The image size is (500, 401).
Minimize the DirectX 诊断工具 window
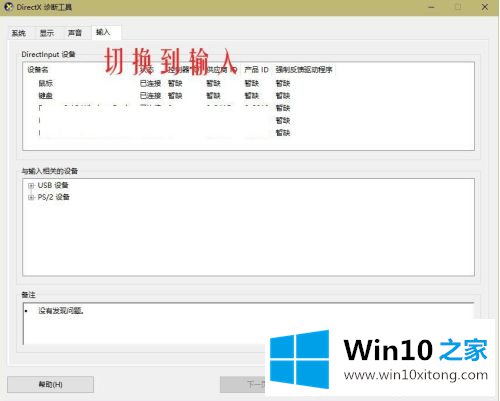432,7
